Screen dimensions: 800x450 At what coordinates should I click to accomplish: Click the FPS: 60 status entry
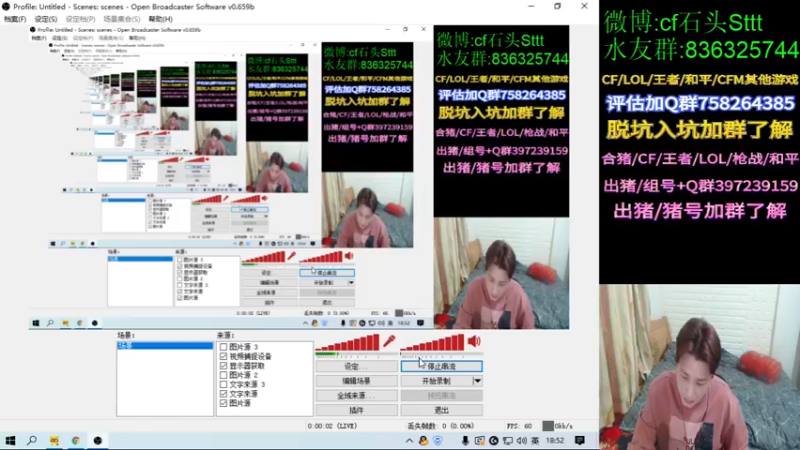[x=519, y=426]
